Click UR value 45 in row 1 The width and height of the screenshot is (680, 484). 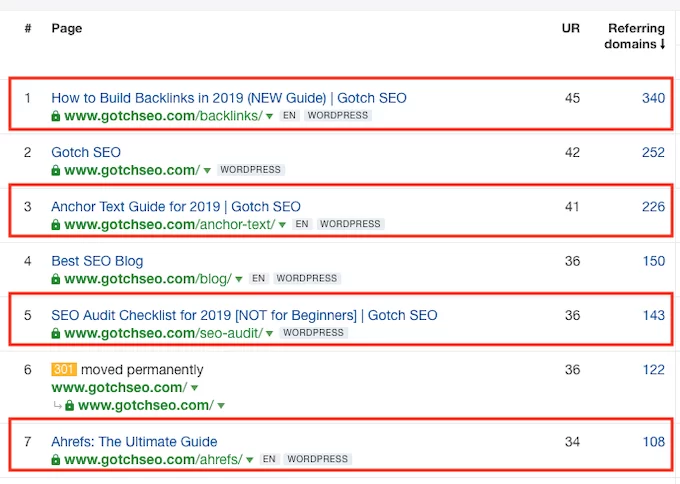click(x=572, y=98)
